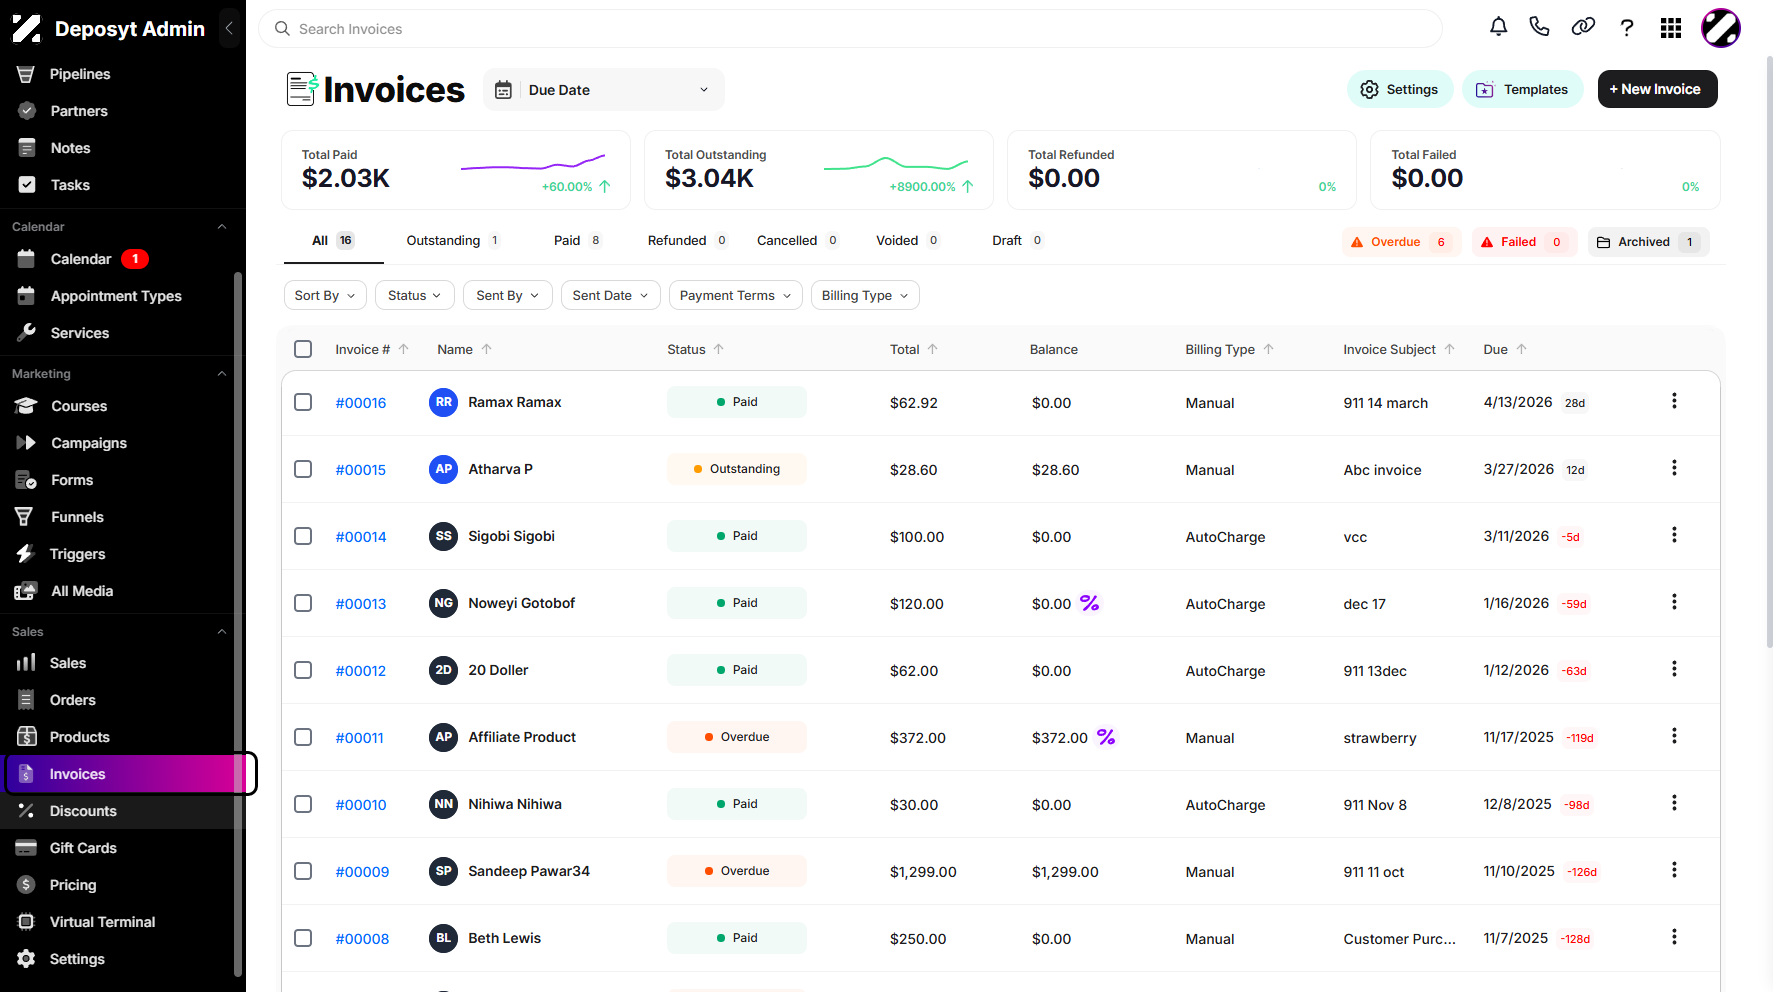
Task: Switch to the Draft tab
Action: [x=1017, y=240]
